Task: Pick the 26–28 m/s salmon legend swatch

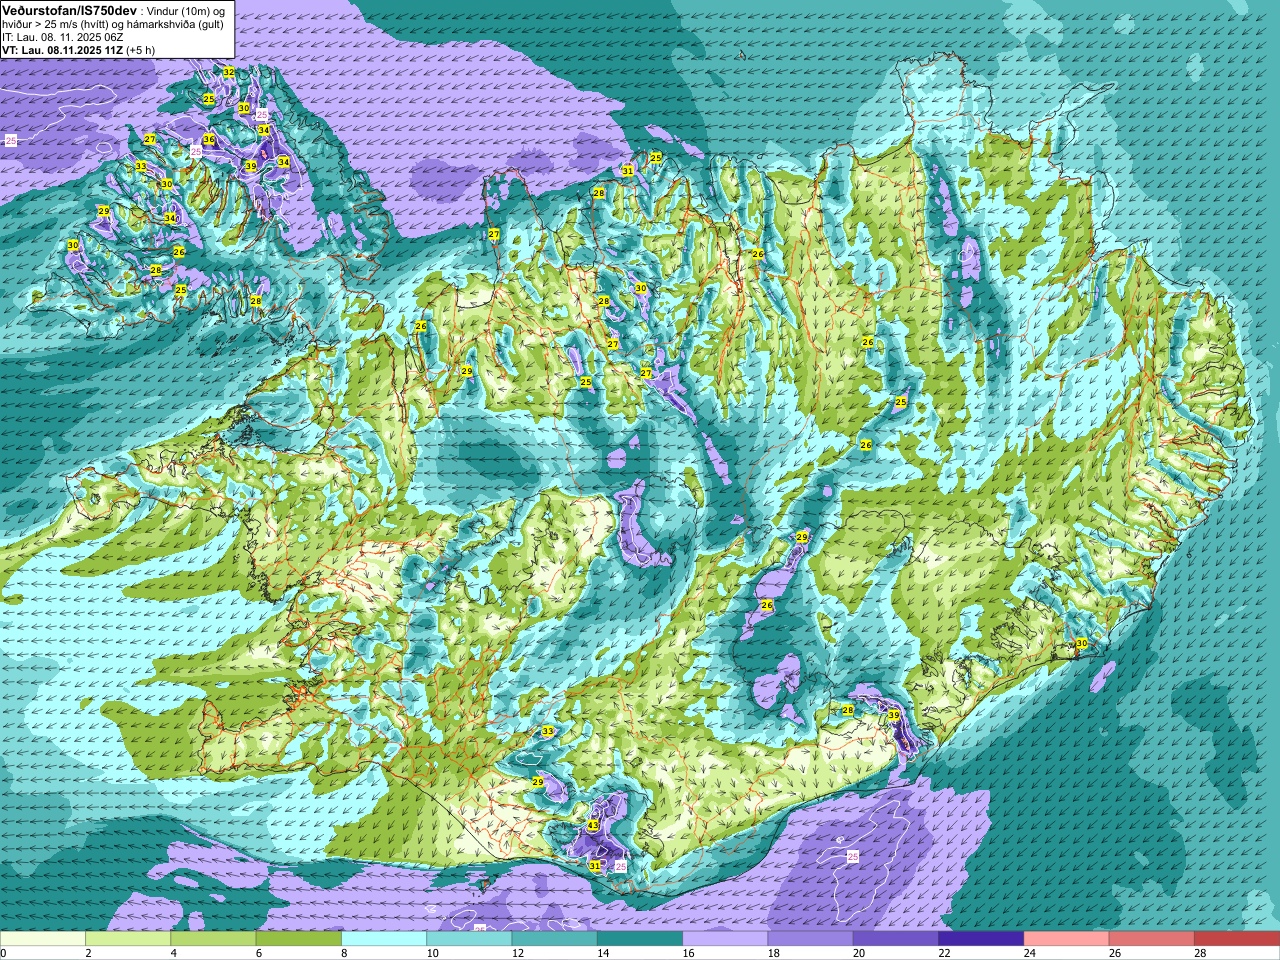Action: 1152,939
